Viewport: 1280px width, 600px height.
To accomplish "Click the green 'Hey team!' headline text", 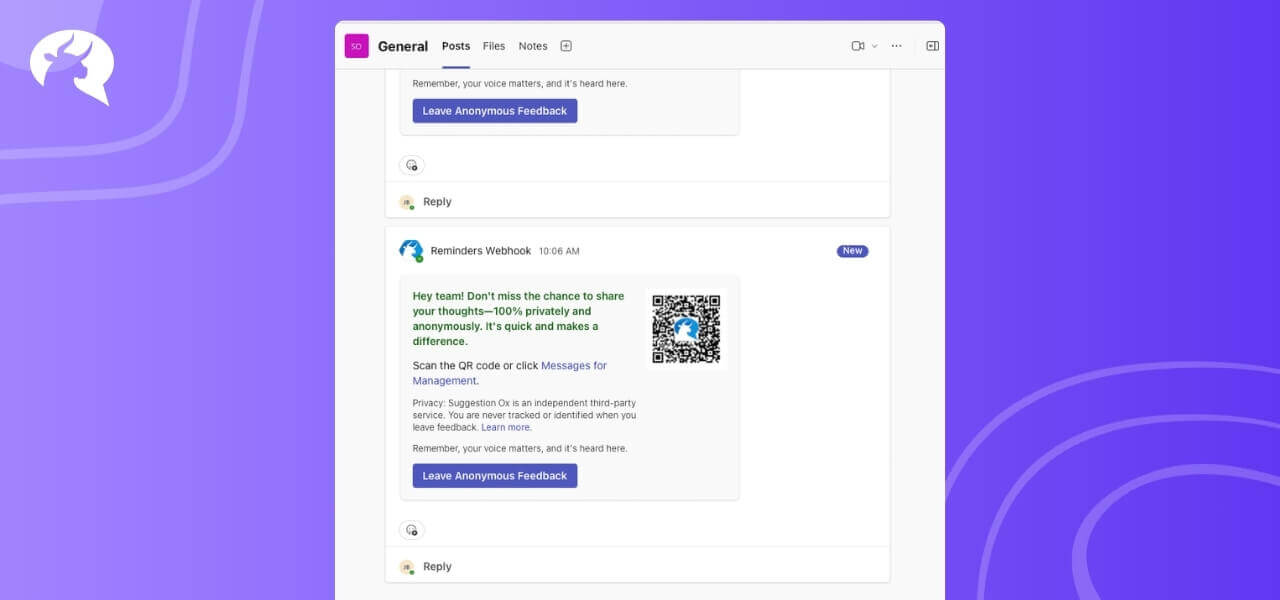I will [518, 319].
